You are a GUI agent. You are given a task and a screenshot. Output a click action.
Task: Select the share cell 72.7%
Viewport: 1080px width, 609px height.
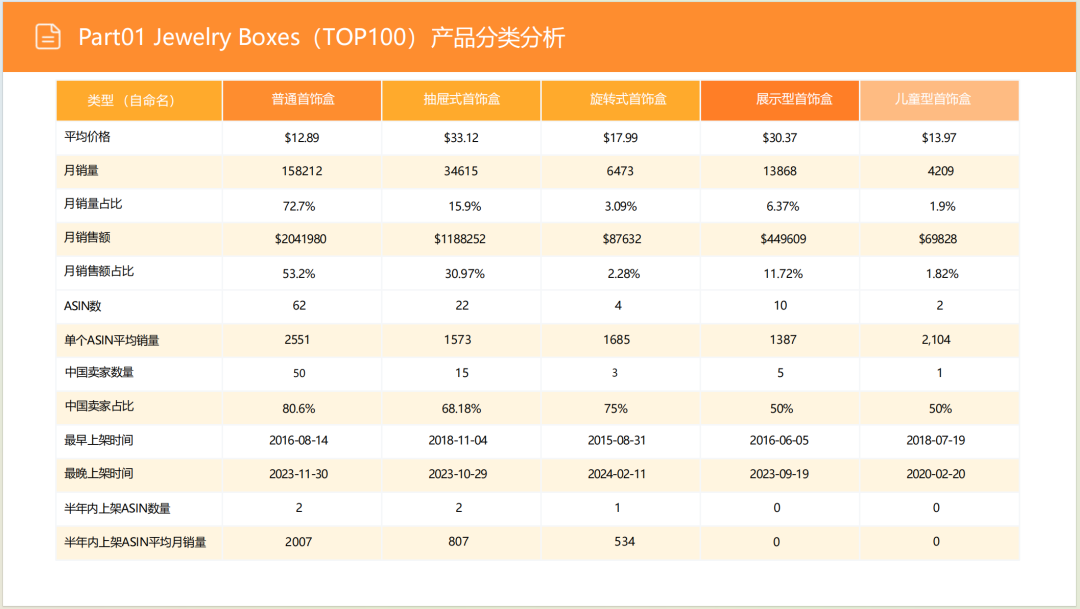pyautogui.click(x=299, y=206)
